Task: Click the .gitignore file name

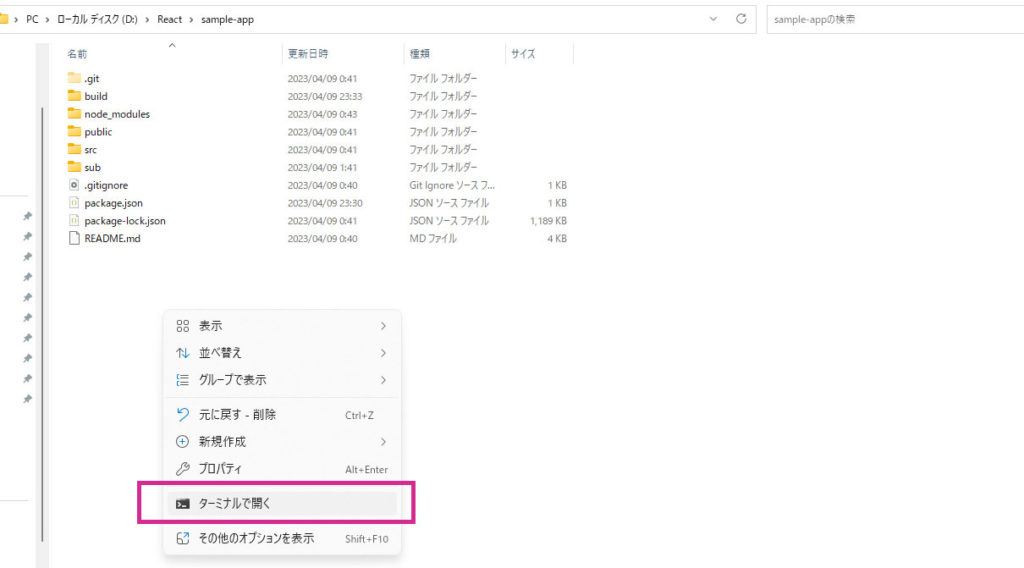Action: tap(106, 185)
